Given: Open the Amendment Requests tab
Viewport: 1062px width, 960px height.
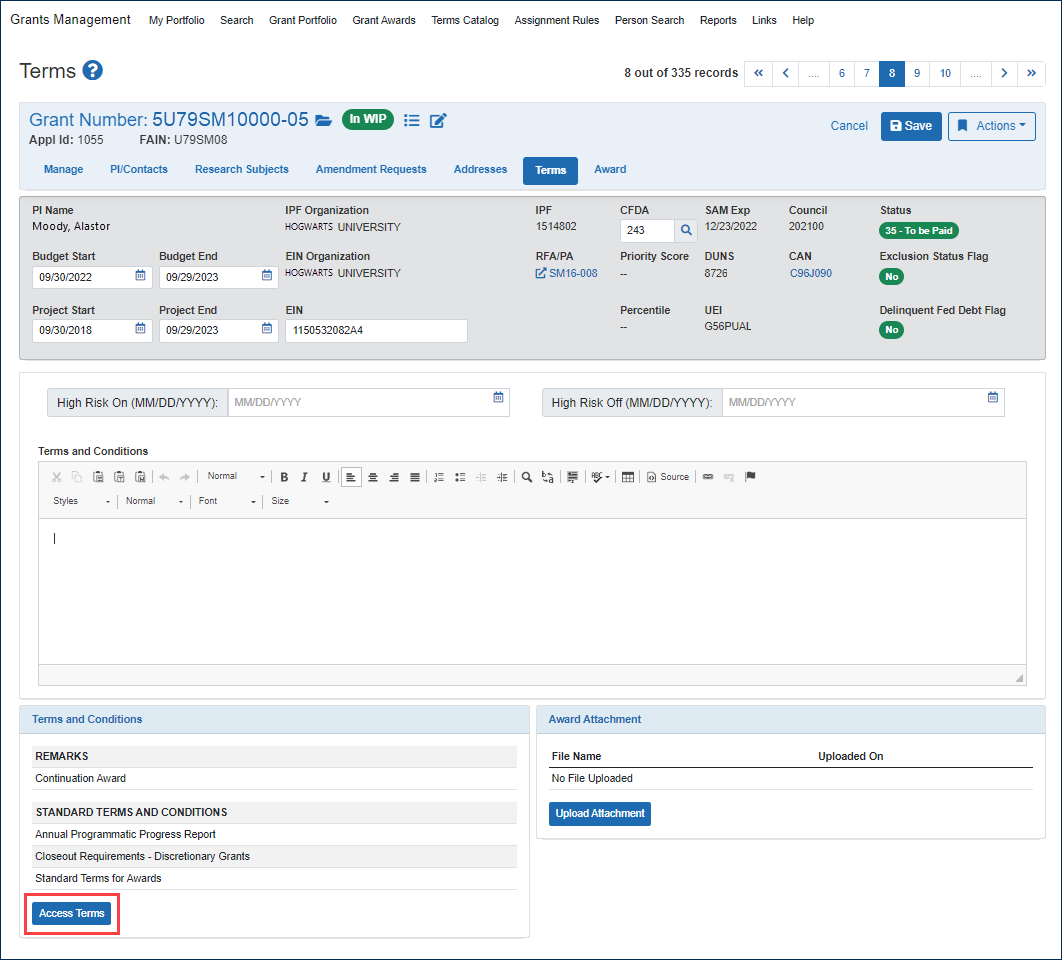Looking at the screenshot, I should [x=371, y=169].
